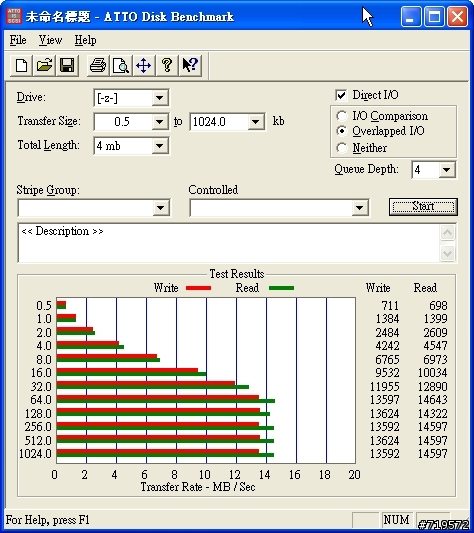Click the Description scrollbar down arrow

click(x=447, y=253)
